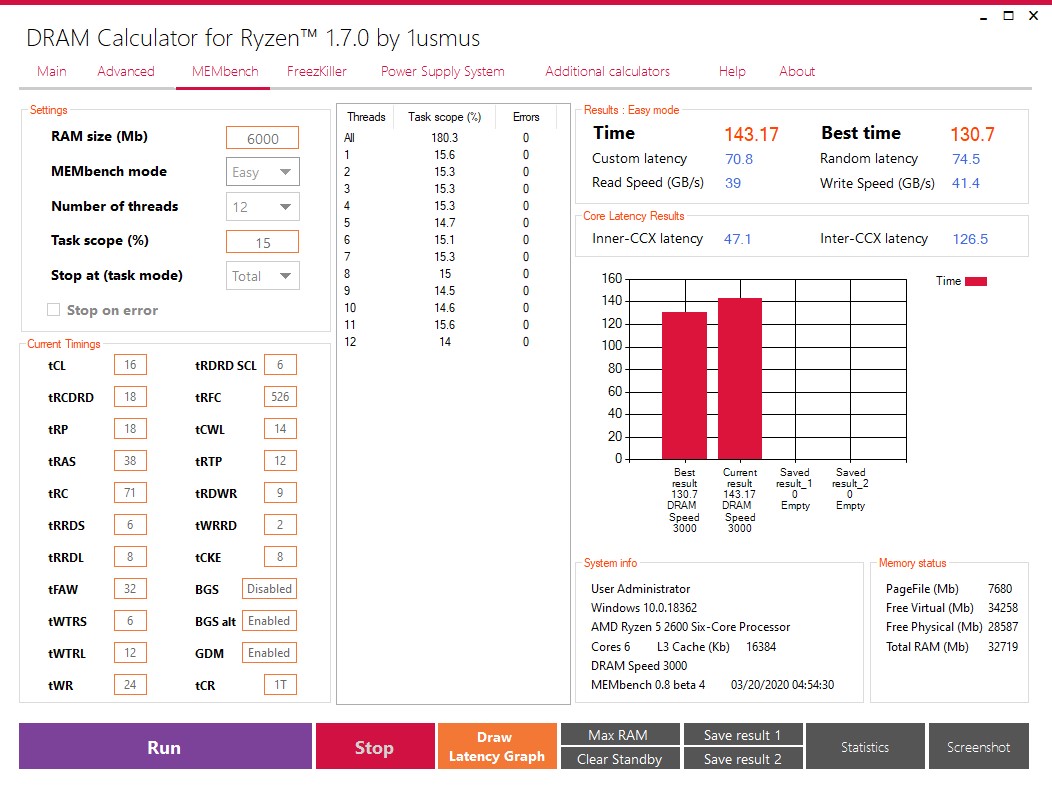Click the BGS alt Enabled field
Image resolution: width=1052 pixels, height=790 pixels.
[x=269, y=621]
